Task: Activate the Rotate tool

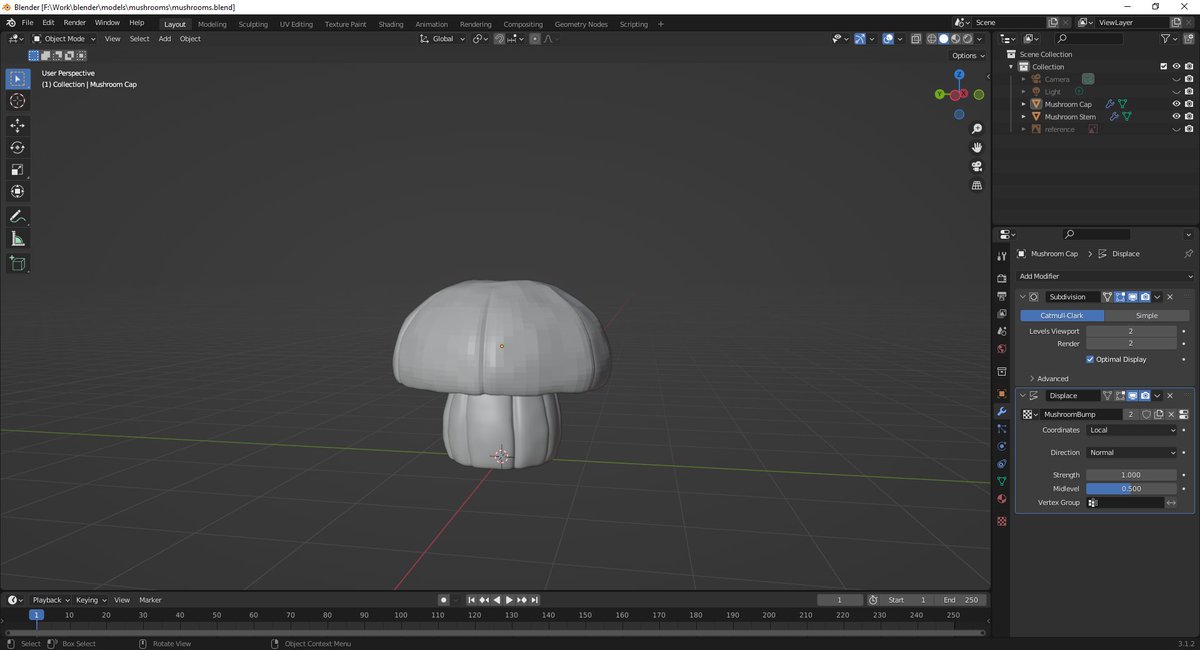Action: click(x=18, y=147)
